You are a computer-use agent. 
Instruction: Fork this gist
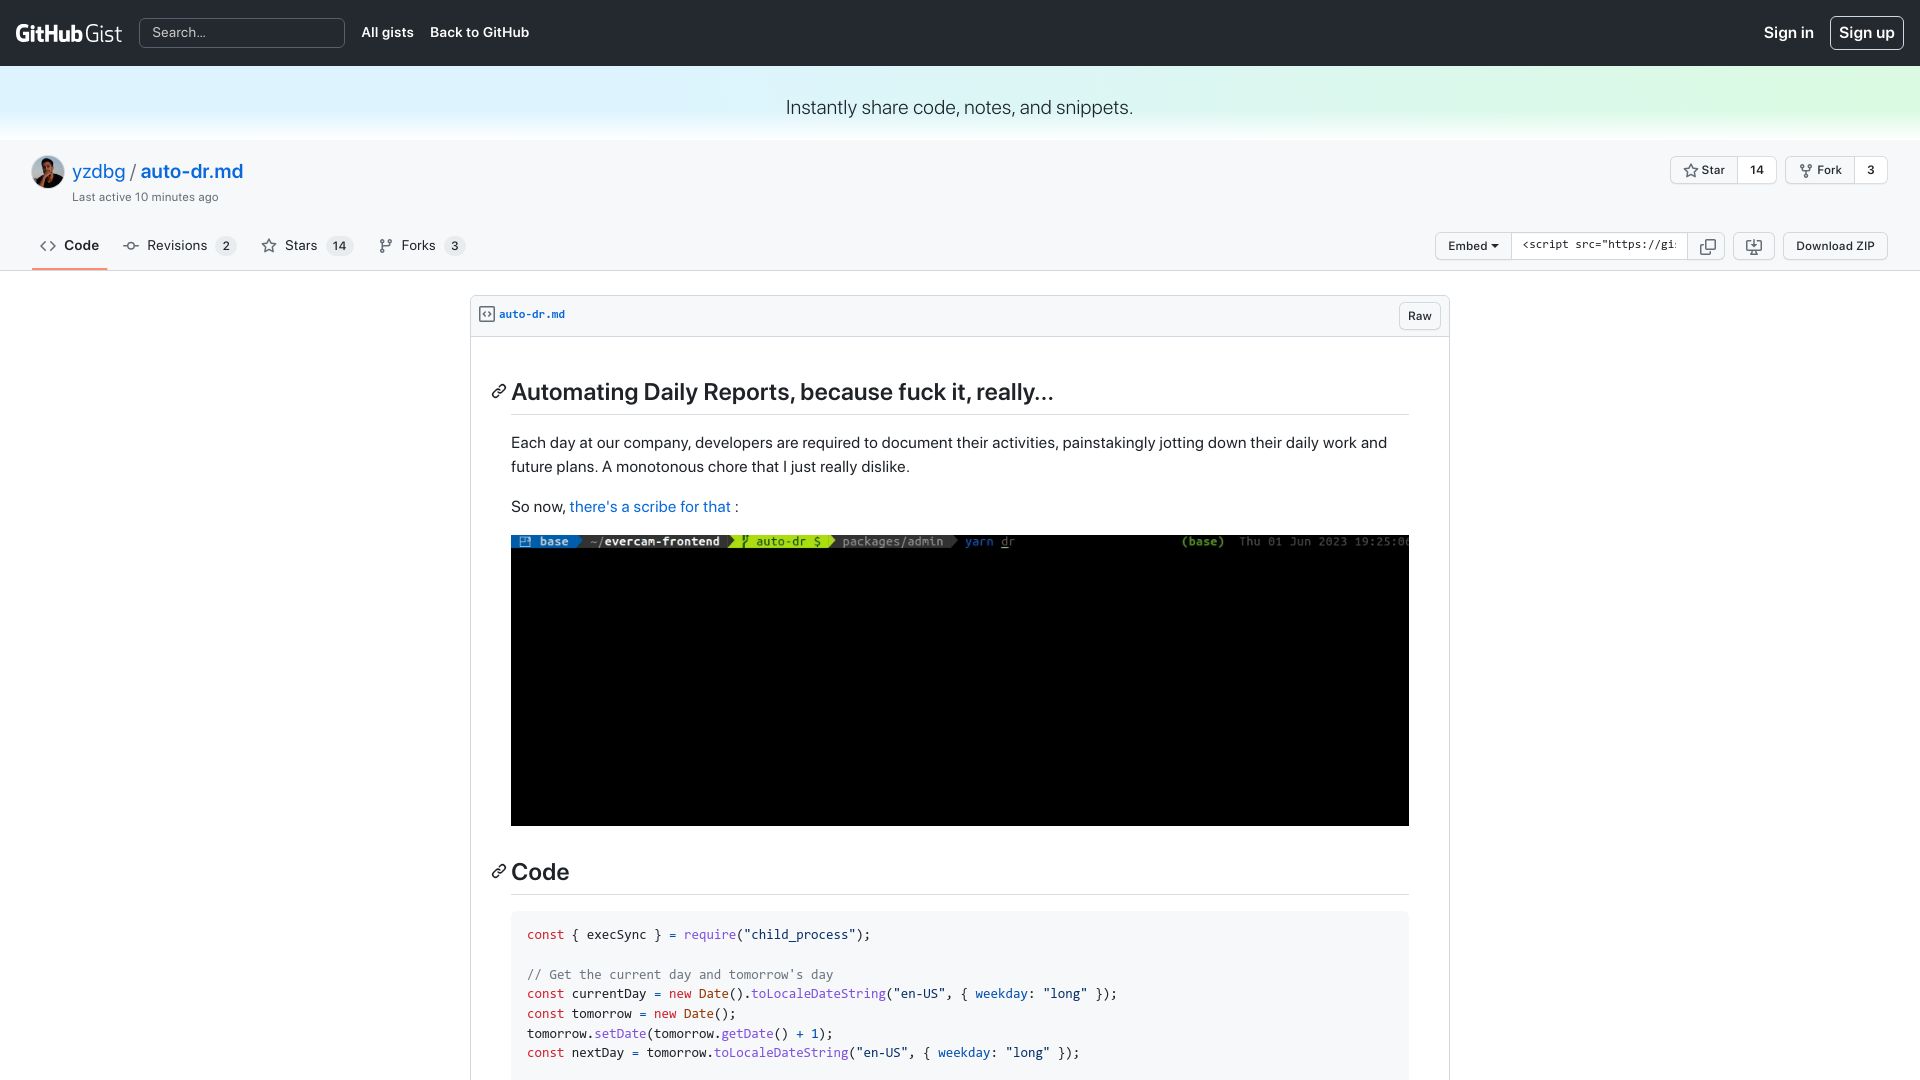coord(1820,171)
